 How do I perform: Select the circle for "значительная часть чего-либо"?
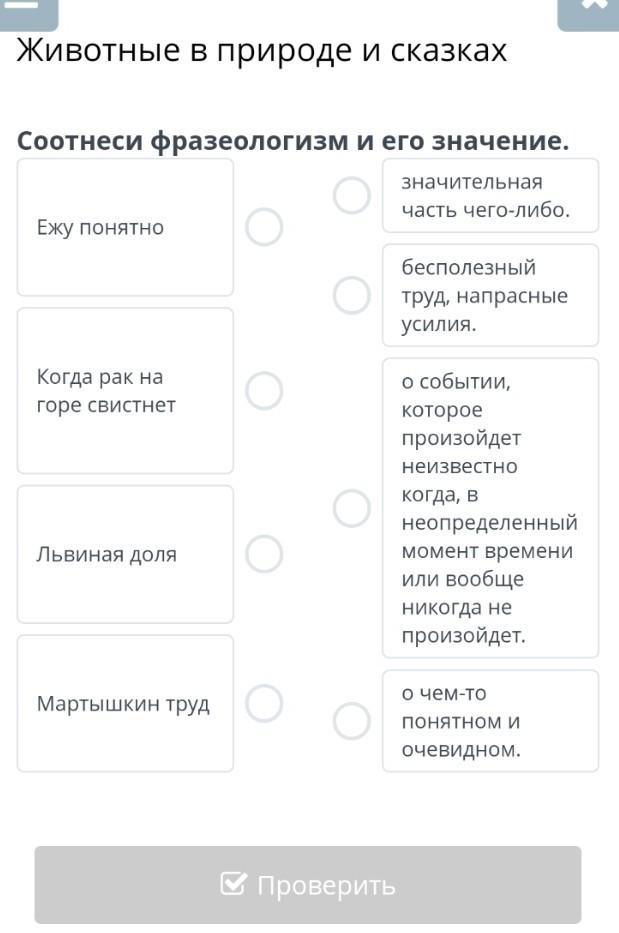click(x=352, y=196)
